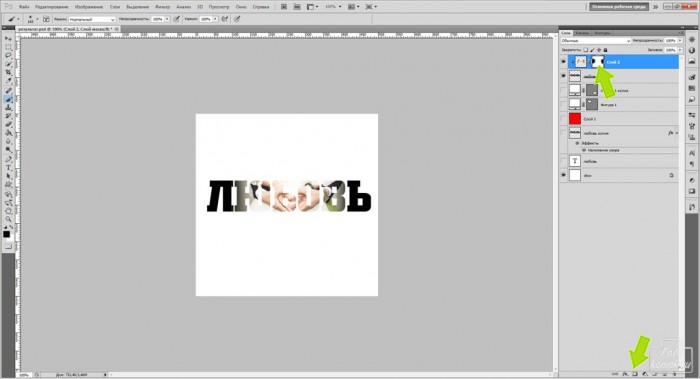Open layer fill slider arrow
Screen dimensions: 700x379
pos(680,50)
